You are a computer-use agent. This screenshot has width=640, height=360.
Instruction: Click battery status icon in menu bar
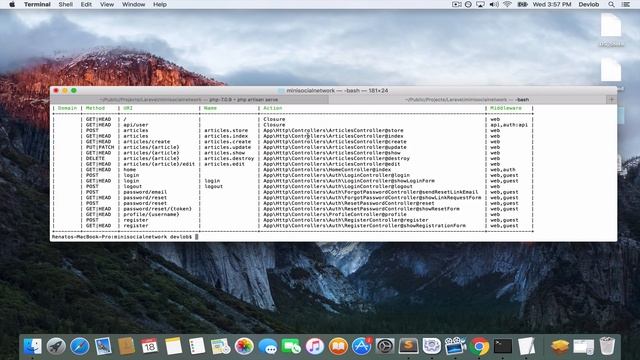pos(522,4)
